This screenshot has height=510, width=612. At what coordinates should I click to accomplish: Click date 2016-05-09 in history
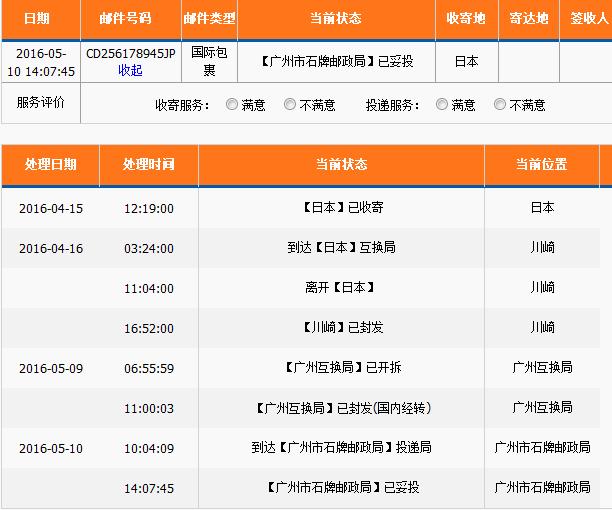point(51,368)
